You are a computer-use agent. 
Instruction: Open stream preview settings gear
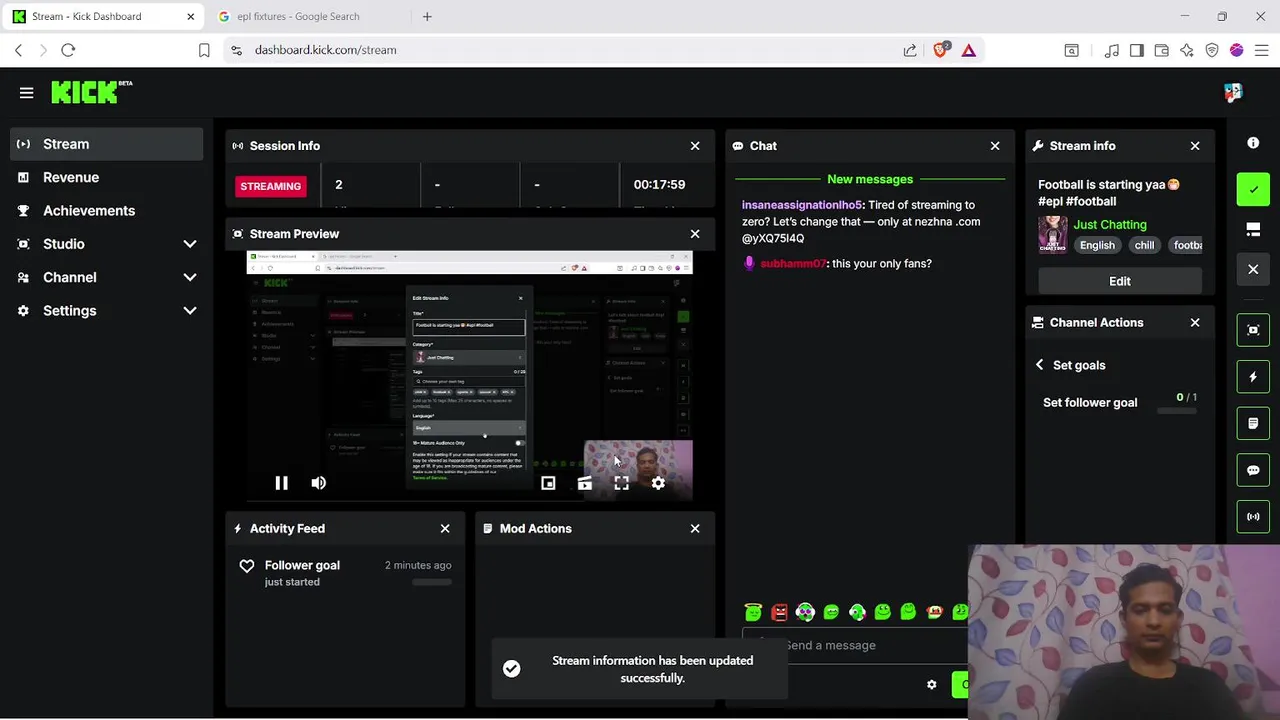tap(658, 483)
